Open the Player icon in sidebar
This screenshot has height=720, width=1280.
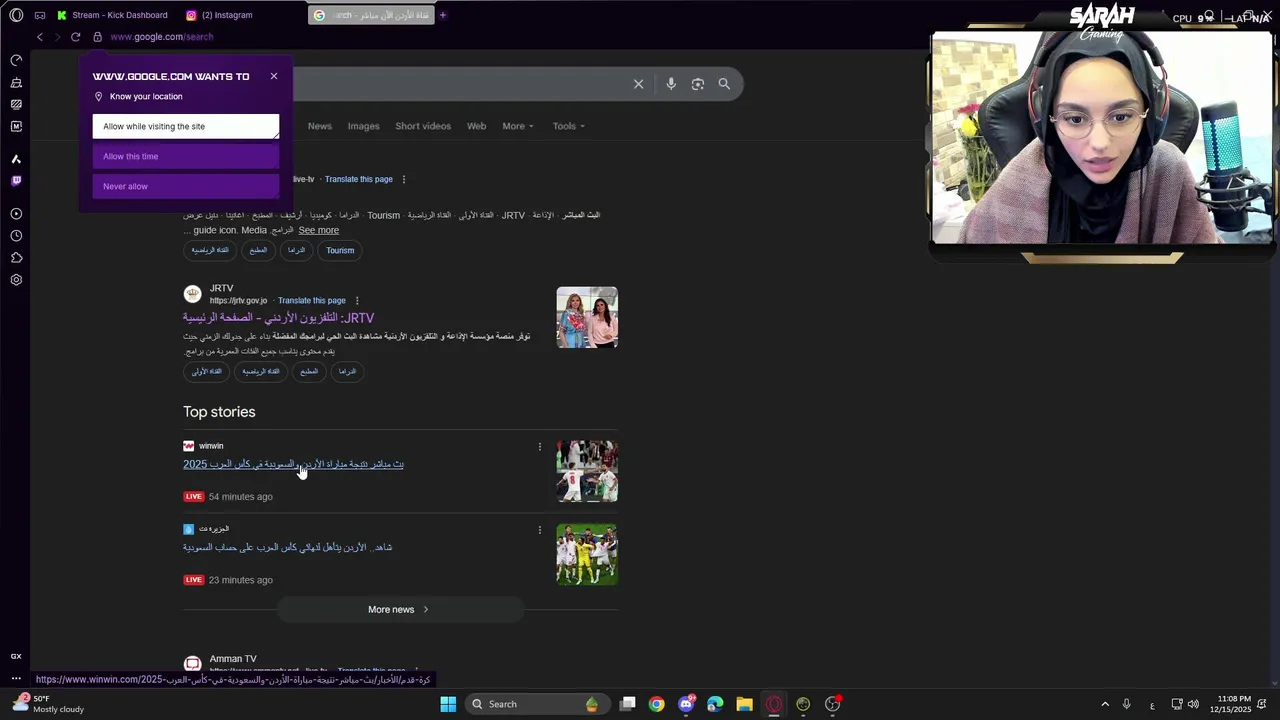tap(16, 214)
